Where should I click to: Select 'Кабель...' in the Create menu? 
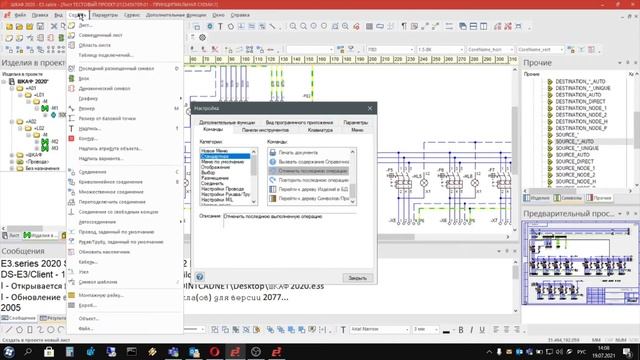tap(88, 262)
